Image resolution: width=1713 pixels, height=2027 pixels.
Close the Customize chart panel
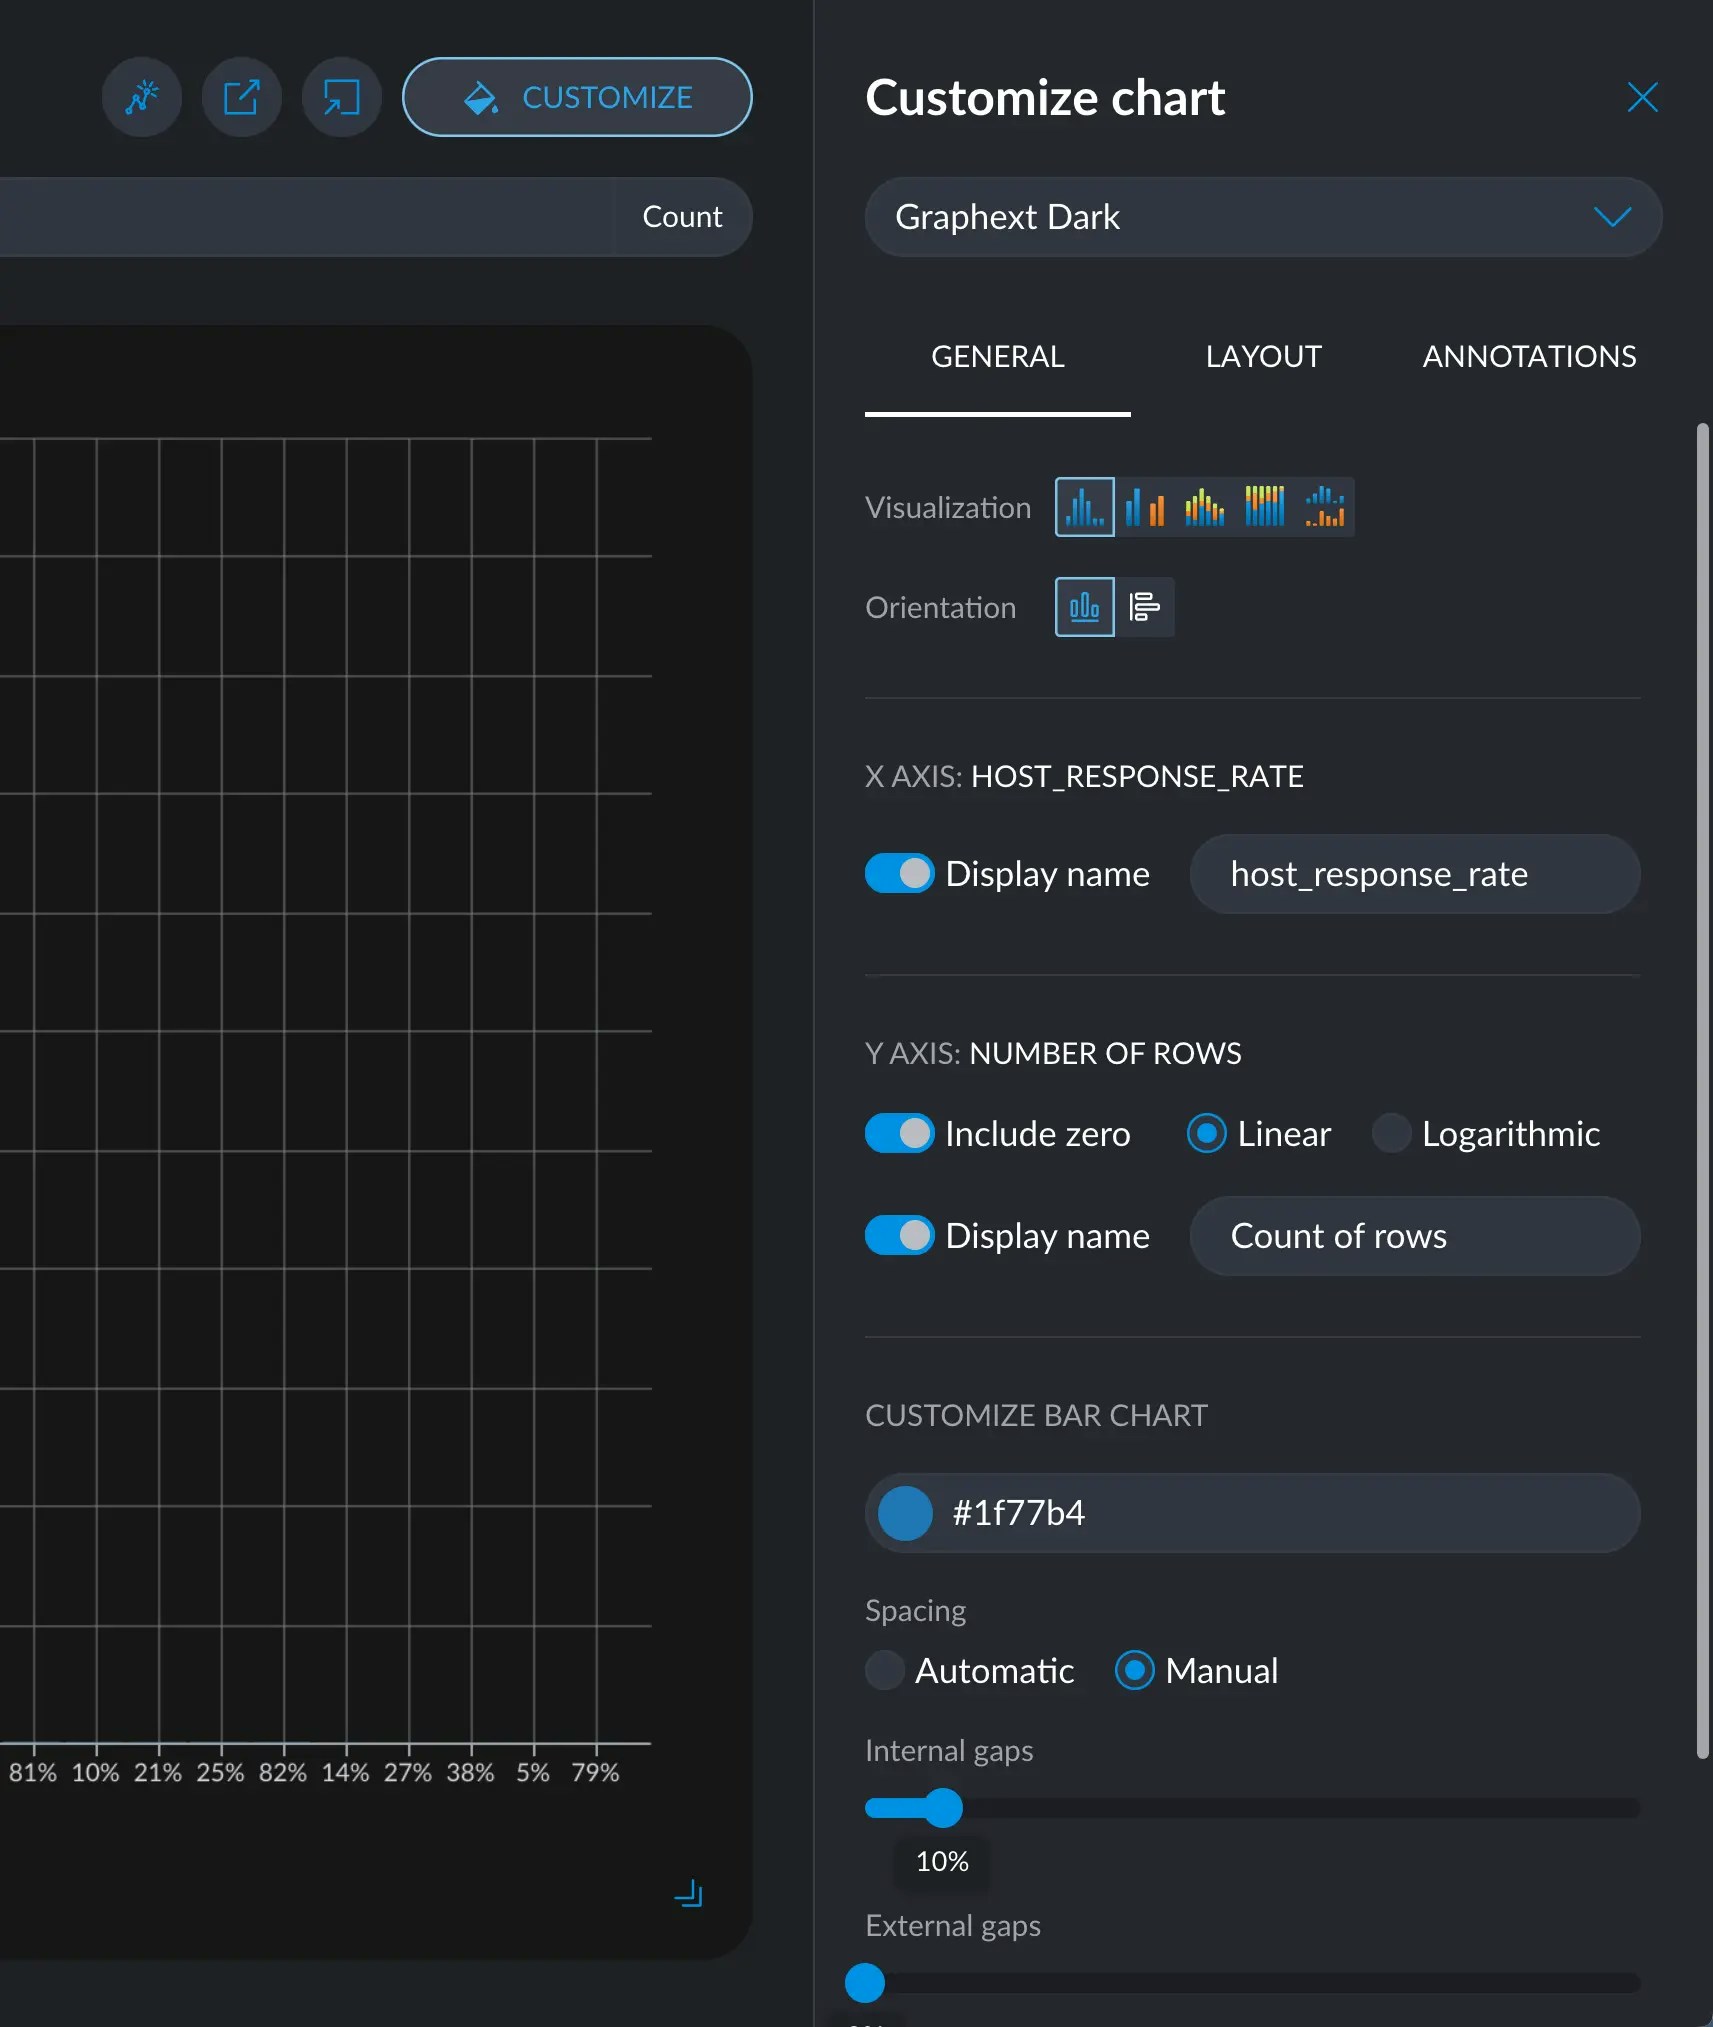pos(1641,97)
